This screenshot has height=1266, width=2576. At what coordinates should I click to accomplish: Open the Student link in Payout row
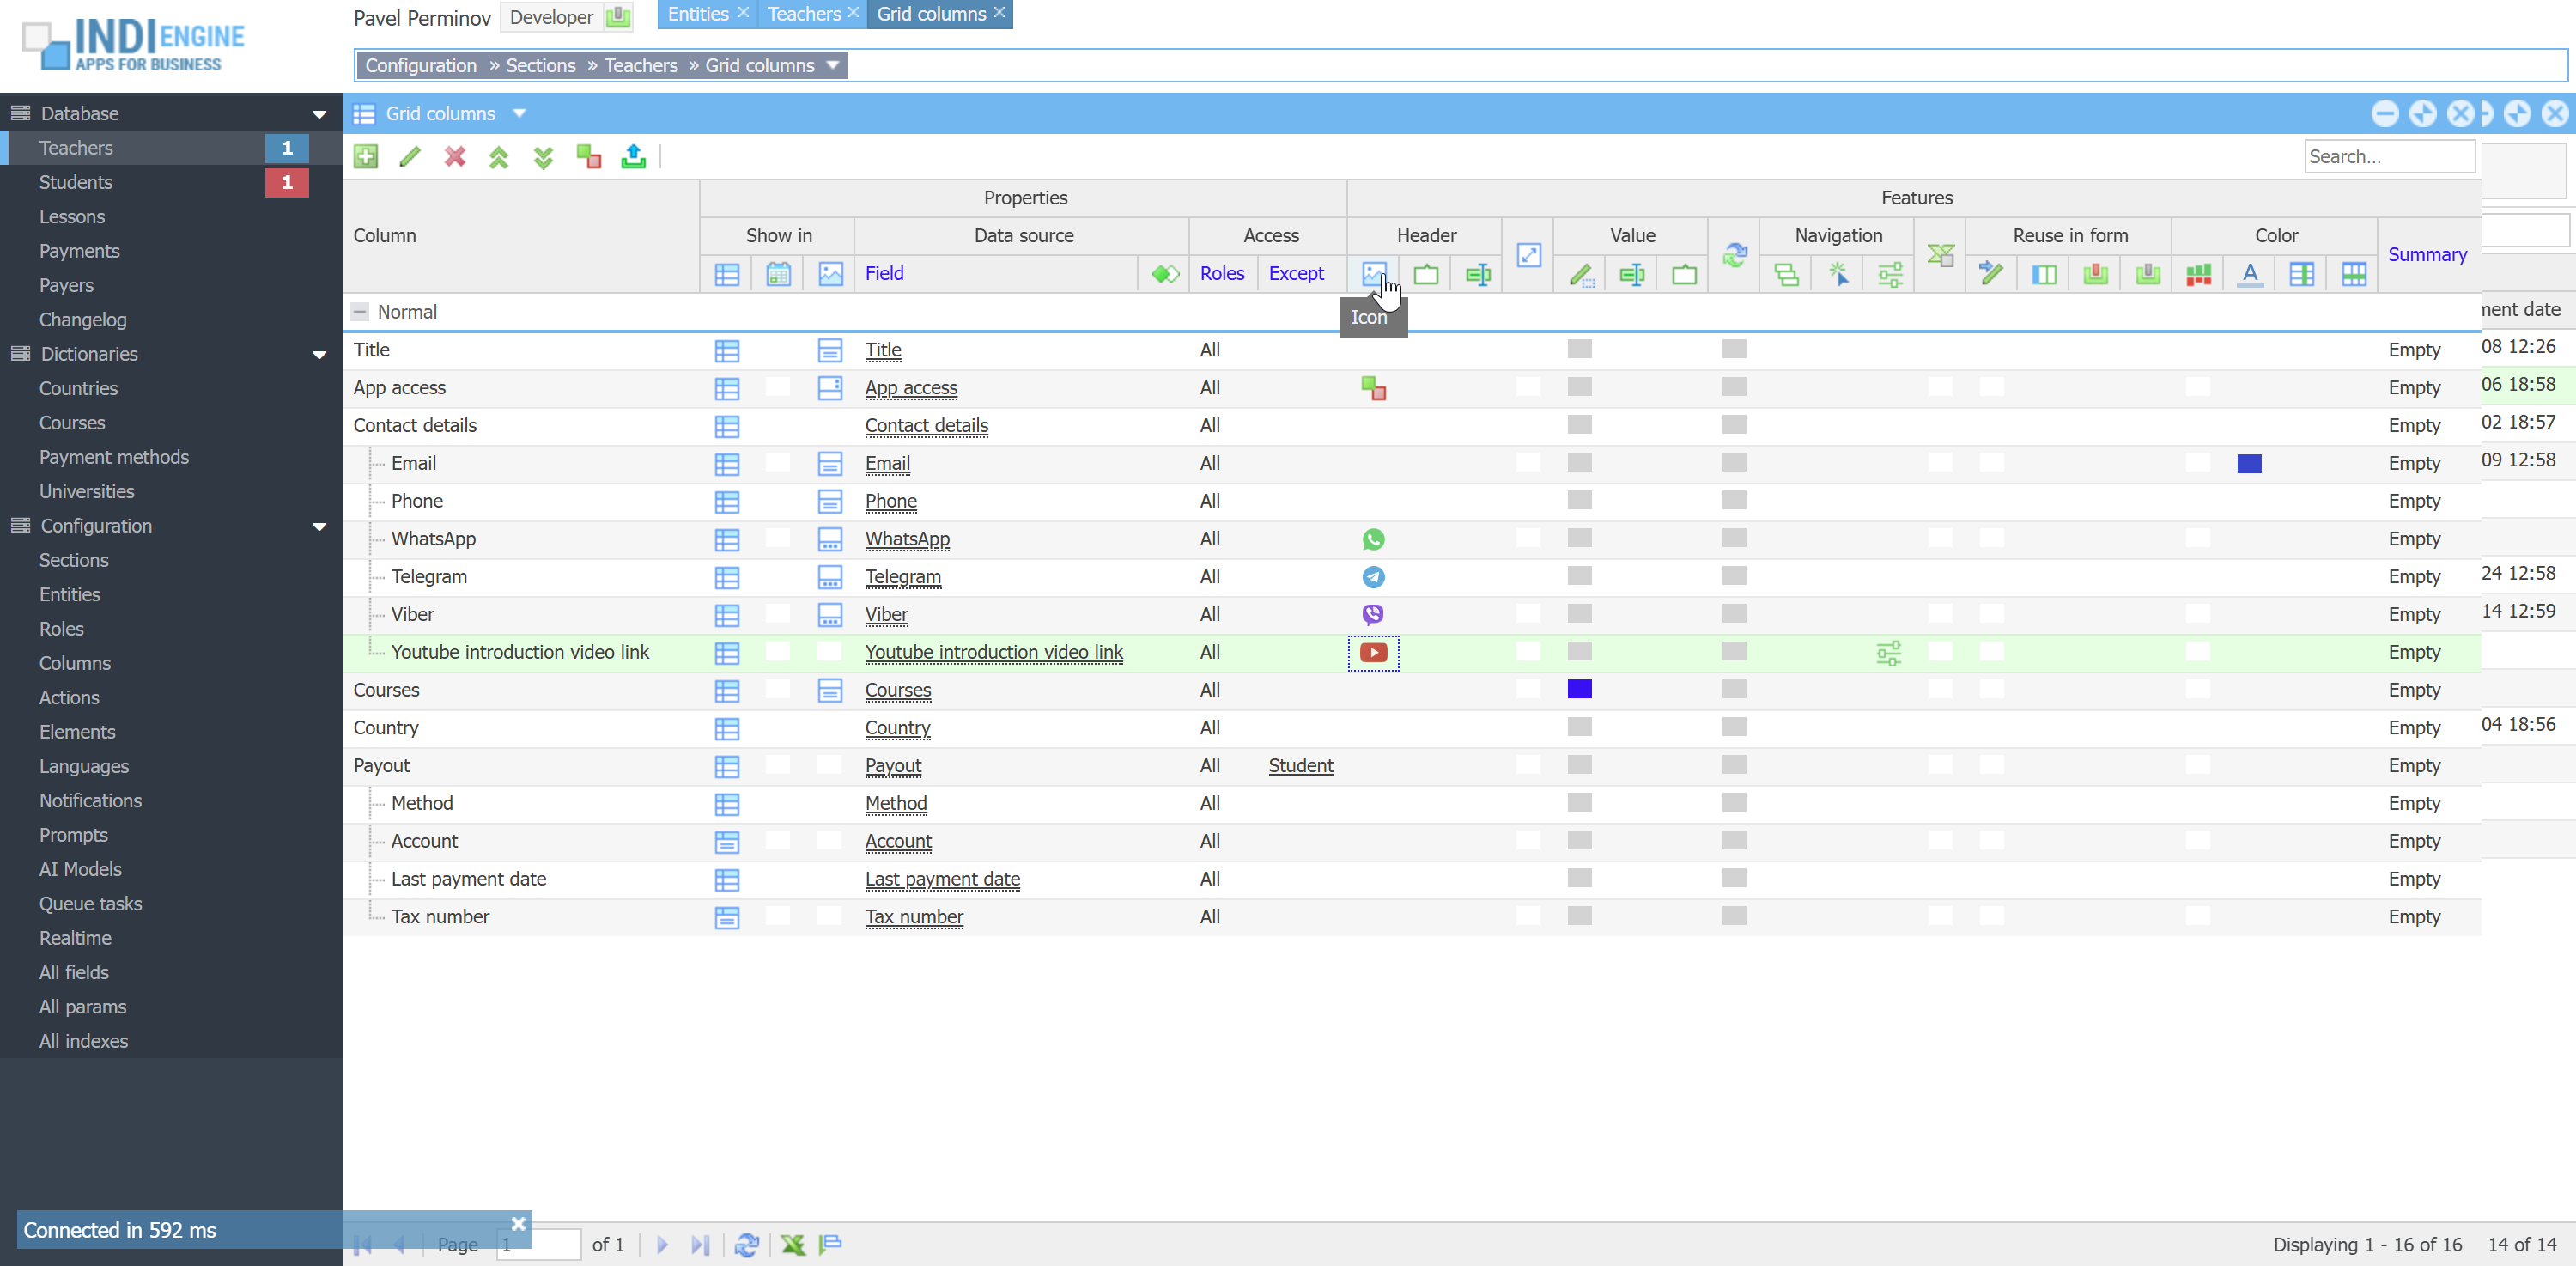[1300, 765]
